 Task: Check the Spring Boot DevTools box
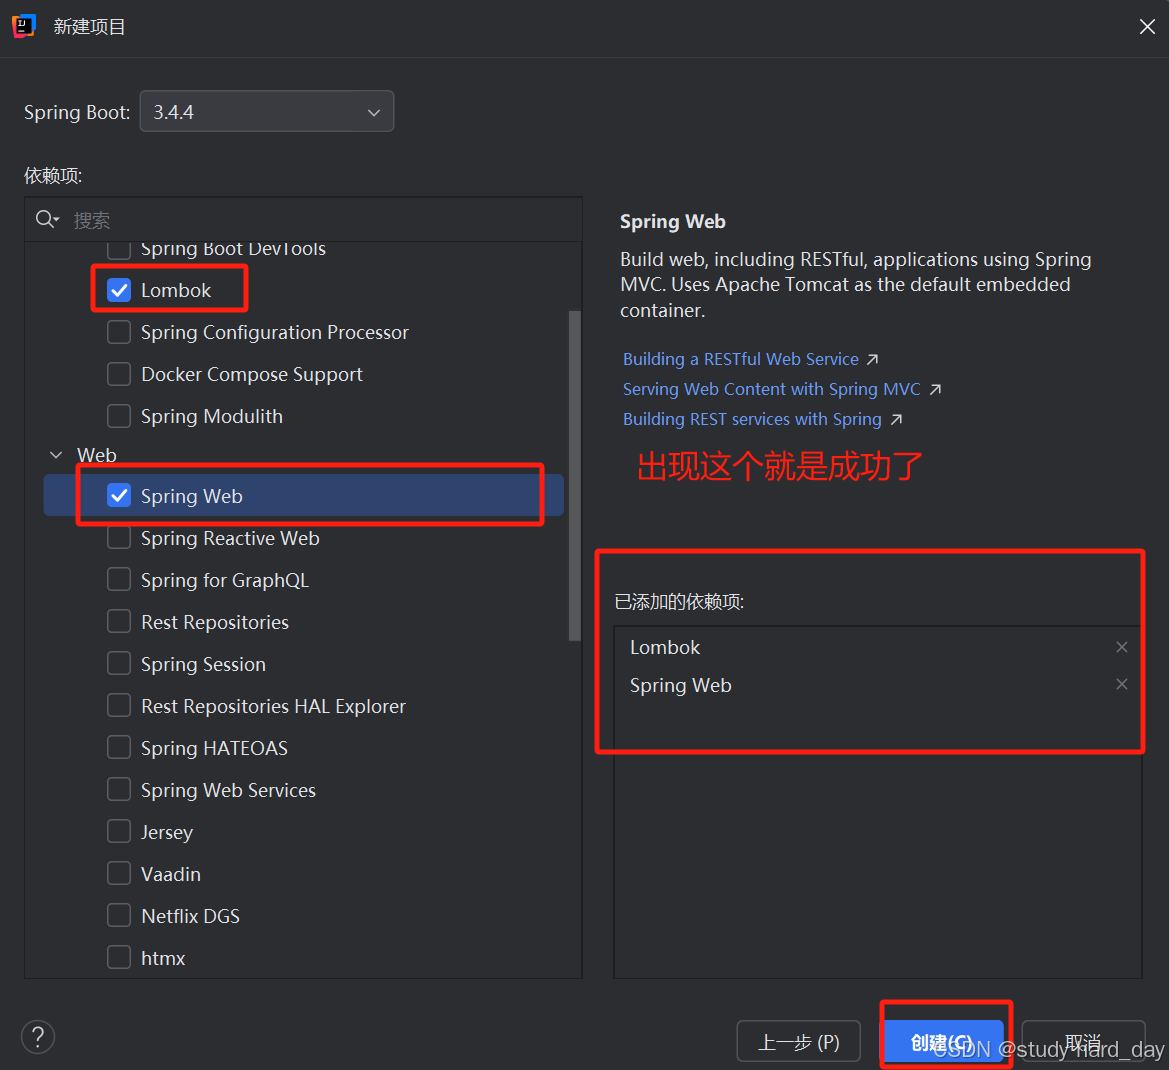pyautogui.click(x=119, y=249)
